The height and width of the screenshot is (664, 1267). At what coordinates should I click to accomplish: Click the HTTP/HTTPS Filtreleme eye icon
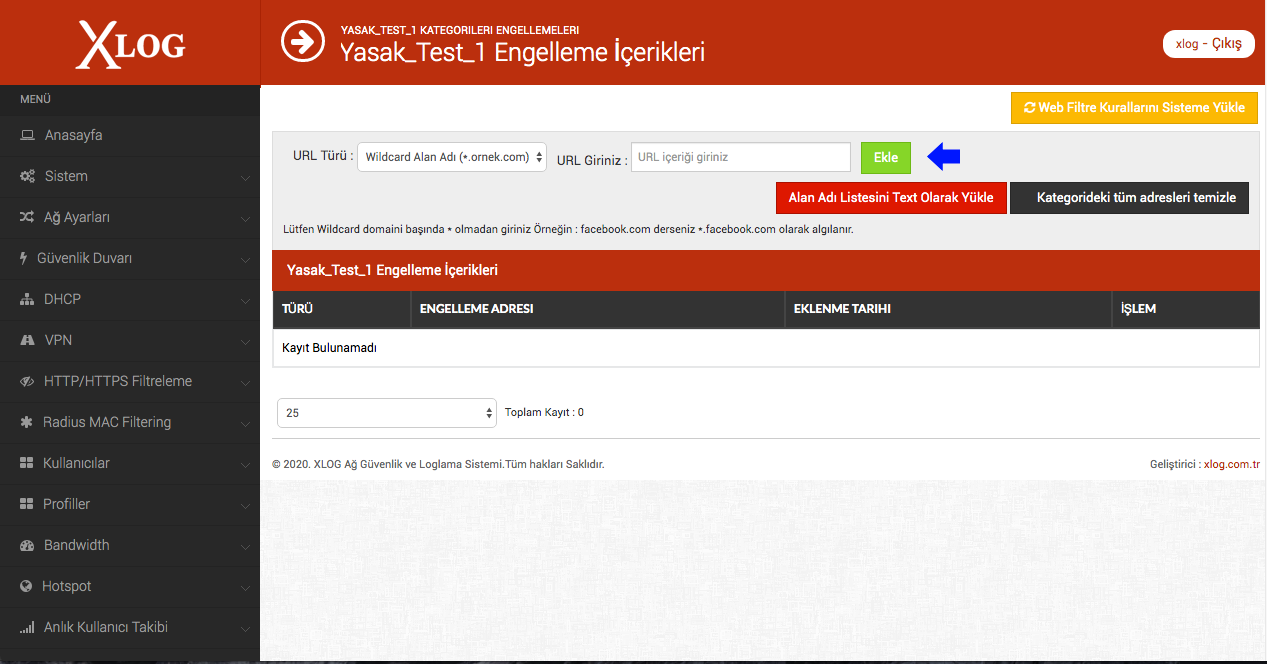click(28, 381)
